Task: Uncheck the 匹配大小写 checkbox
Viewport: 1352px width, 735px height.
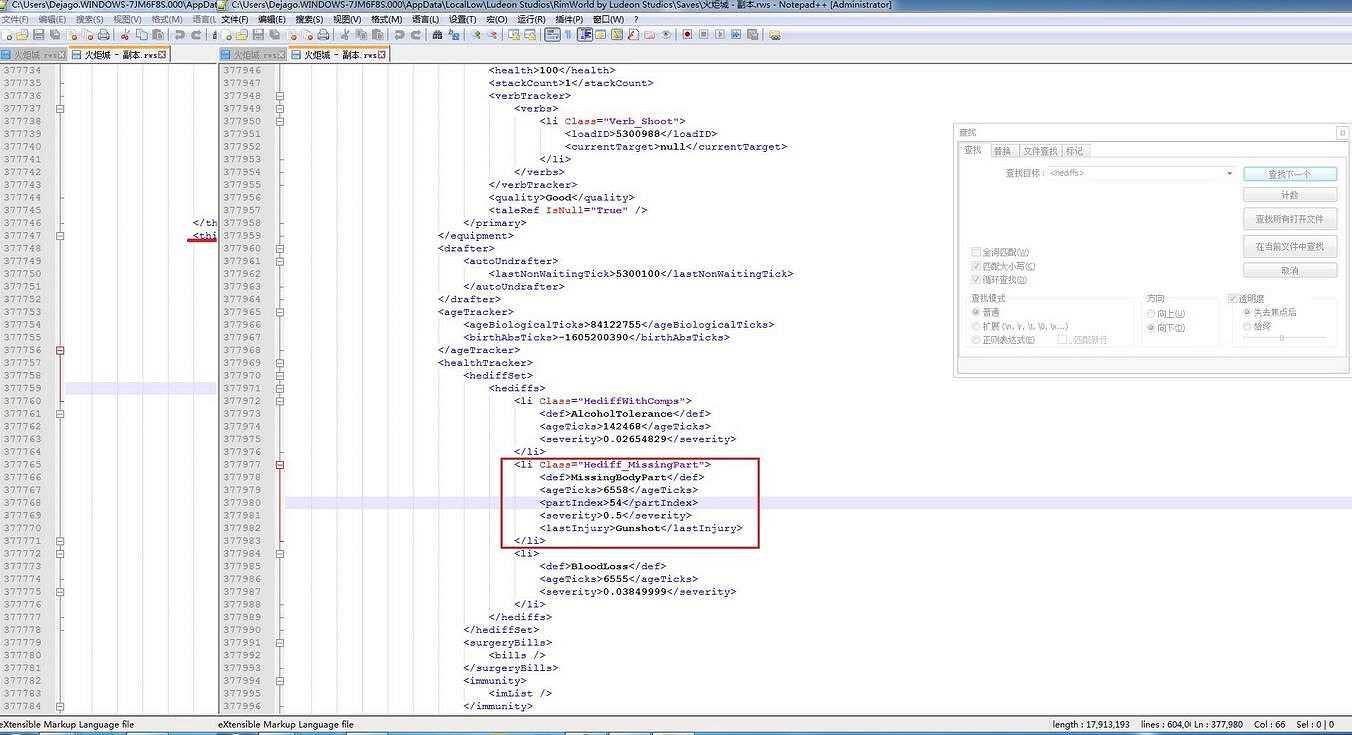Action: [x=976, y=266]
